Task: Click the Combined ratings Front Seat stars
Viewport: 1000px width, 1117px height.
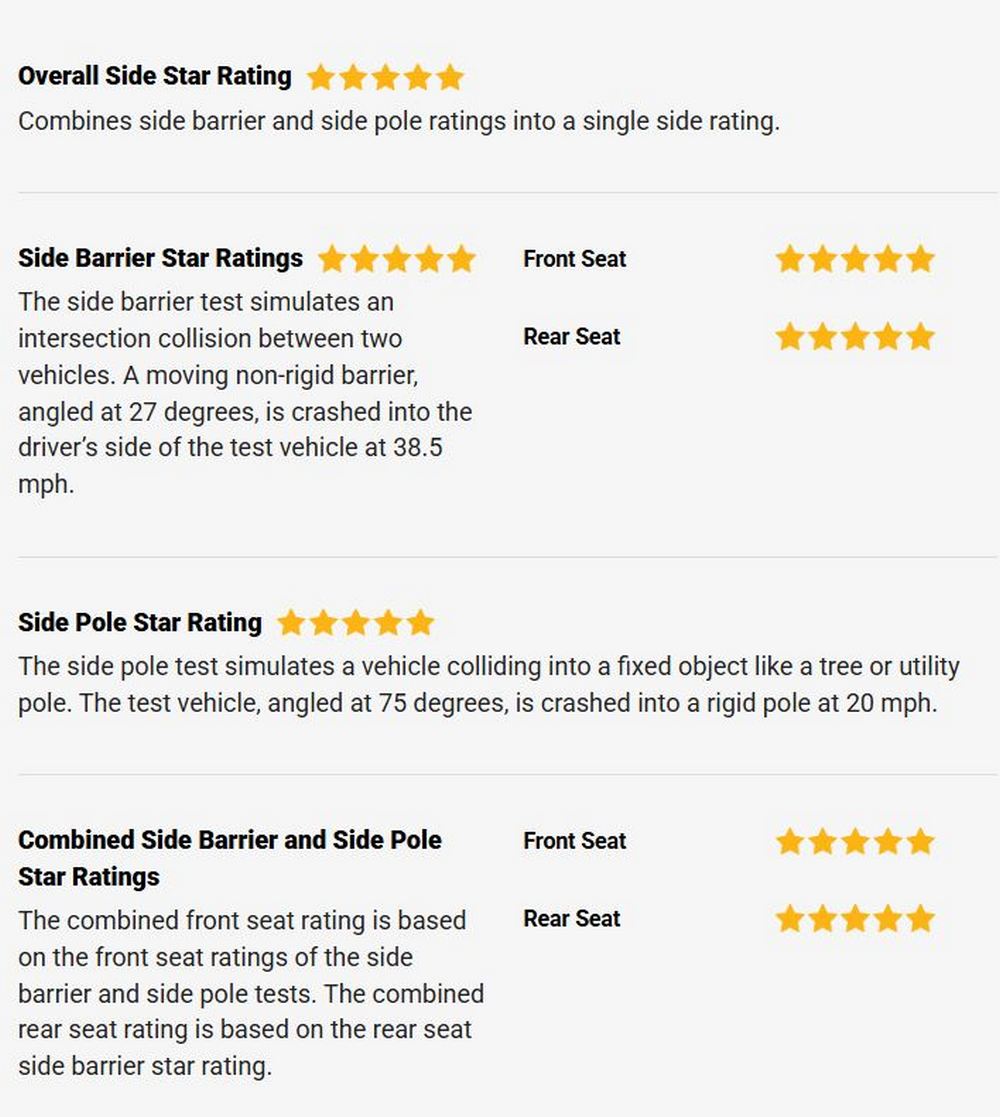Action: (x=855, y=841)
